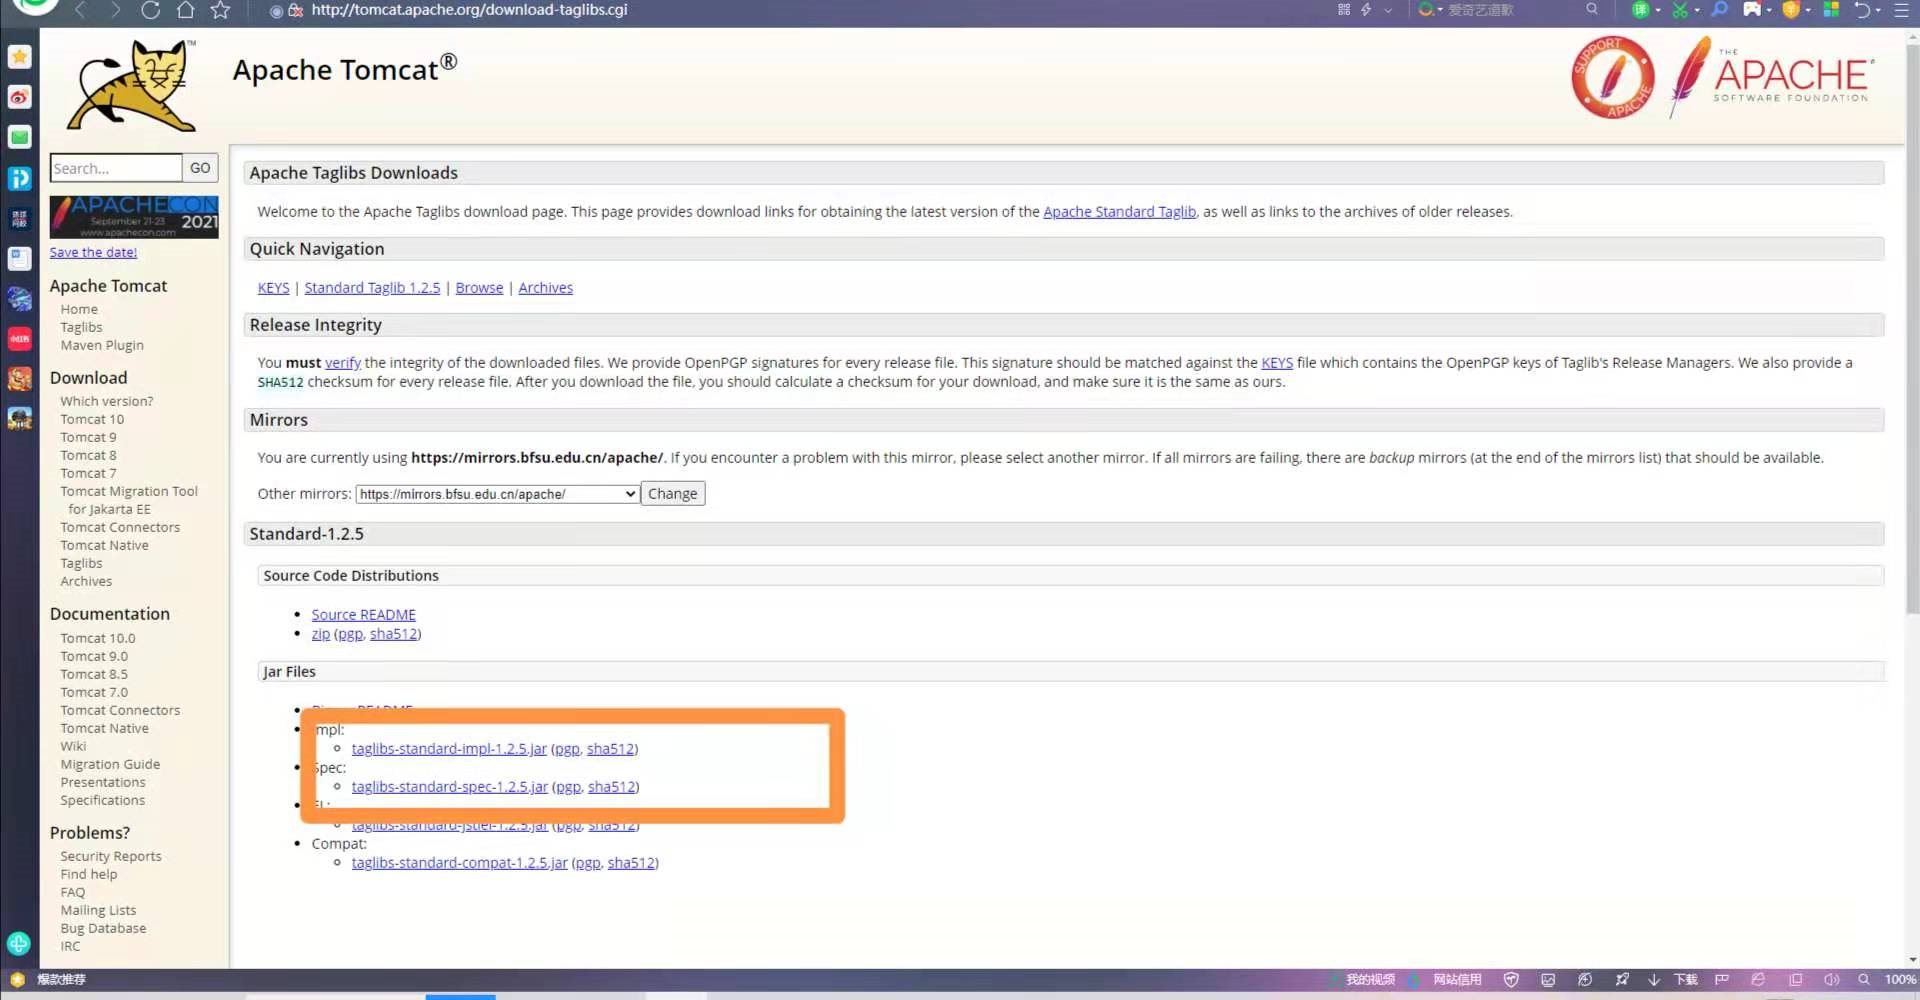Viewport: 1920px width, 1000px height.
Task: Open the red Xiaohongshu sidebar icon
Action: coord(20,339)
